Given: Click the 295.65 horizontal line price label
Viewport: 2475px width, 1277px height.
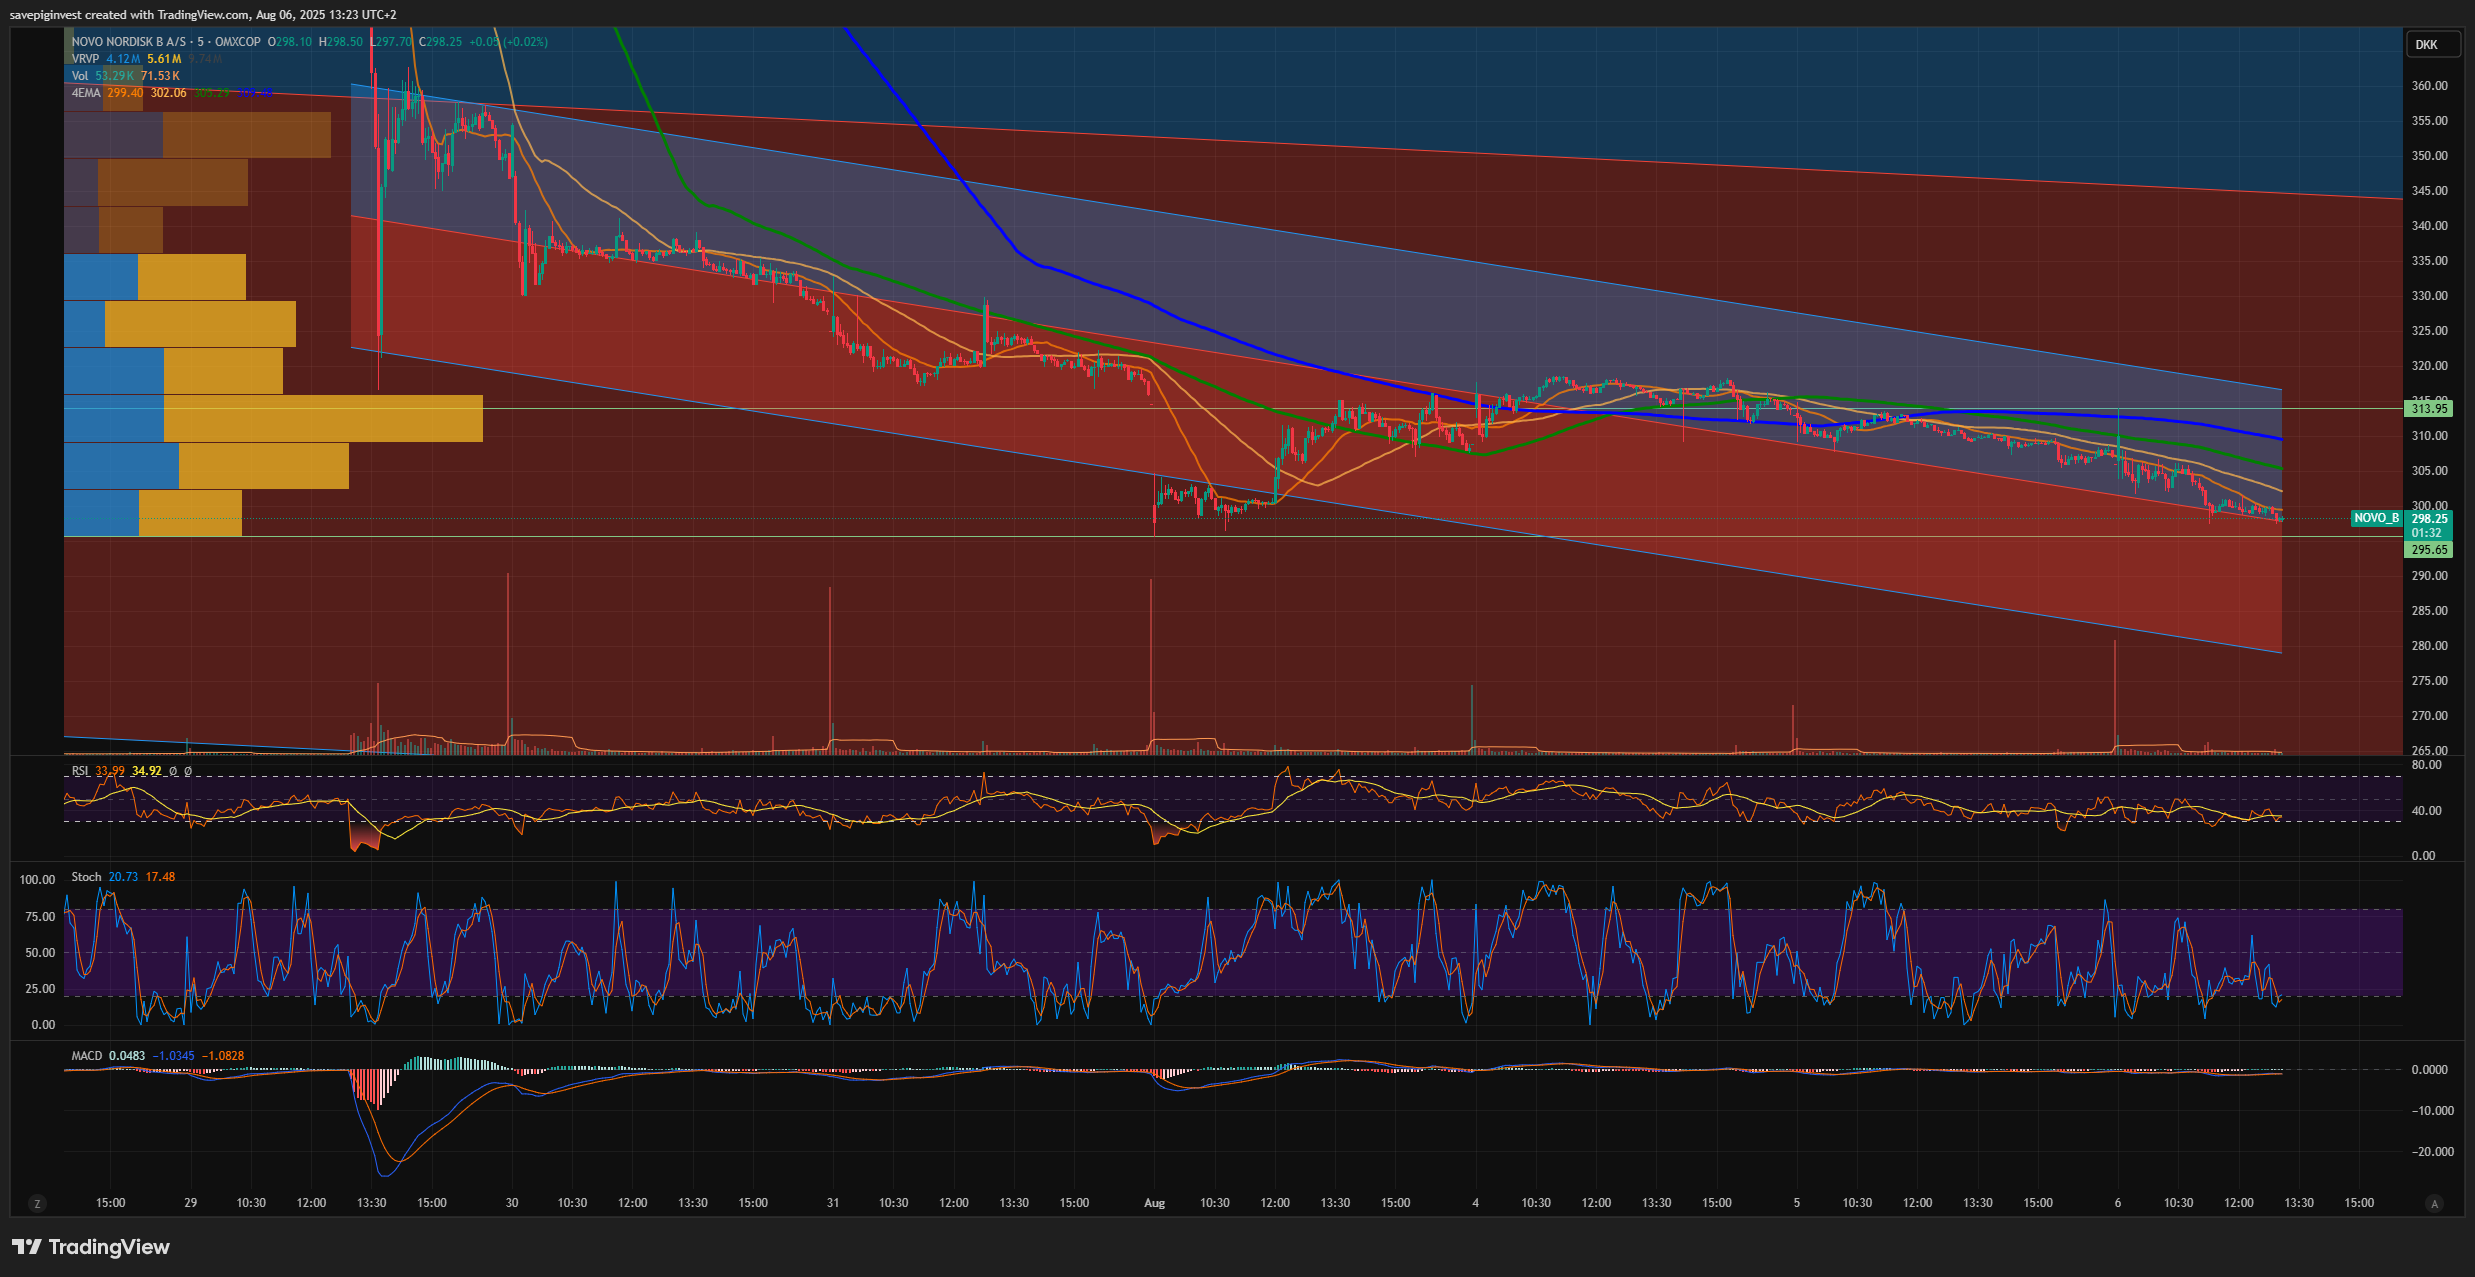Looking at the screenshot, I should pyautogui.click(x=2429, y=550).
